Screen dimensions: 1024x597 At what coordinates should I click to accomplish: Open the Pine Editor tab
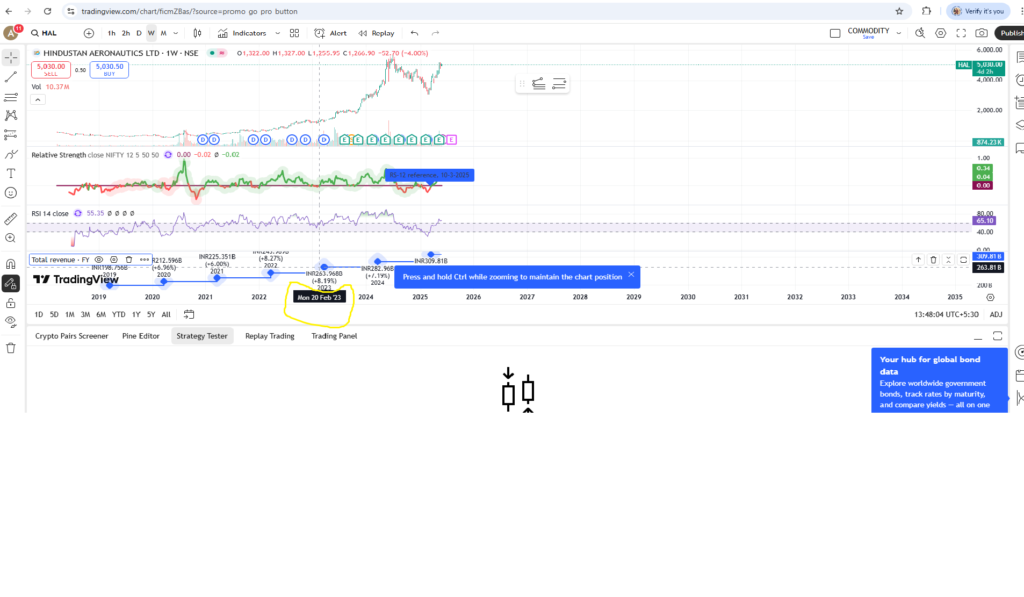pos(140,336)
